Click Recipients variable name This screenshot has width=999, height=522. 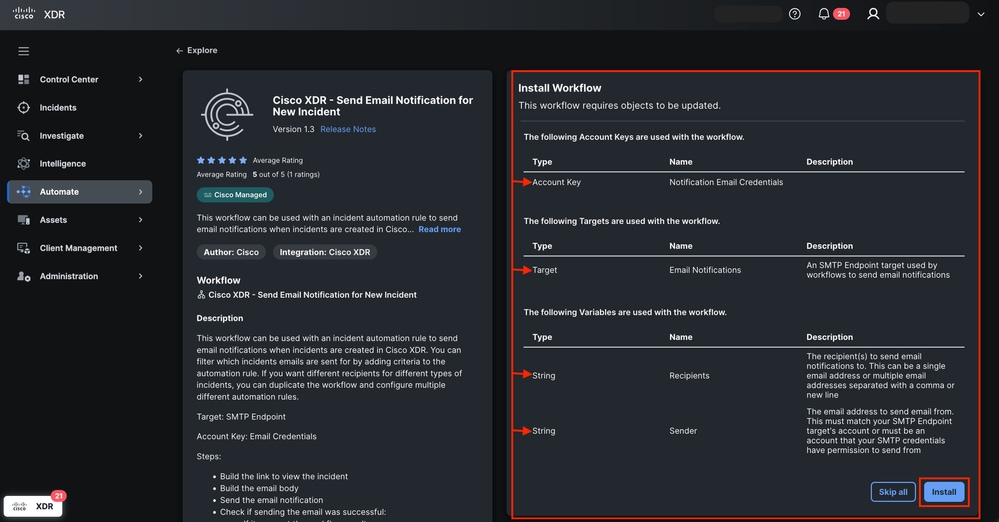pyautogui.click(x=689, y=375)
